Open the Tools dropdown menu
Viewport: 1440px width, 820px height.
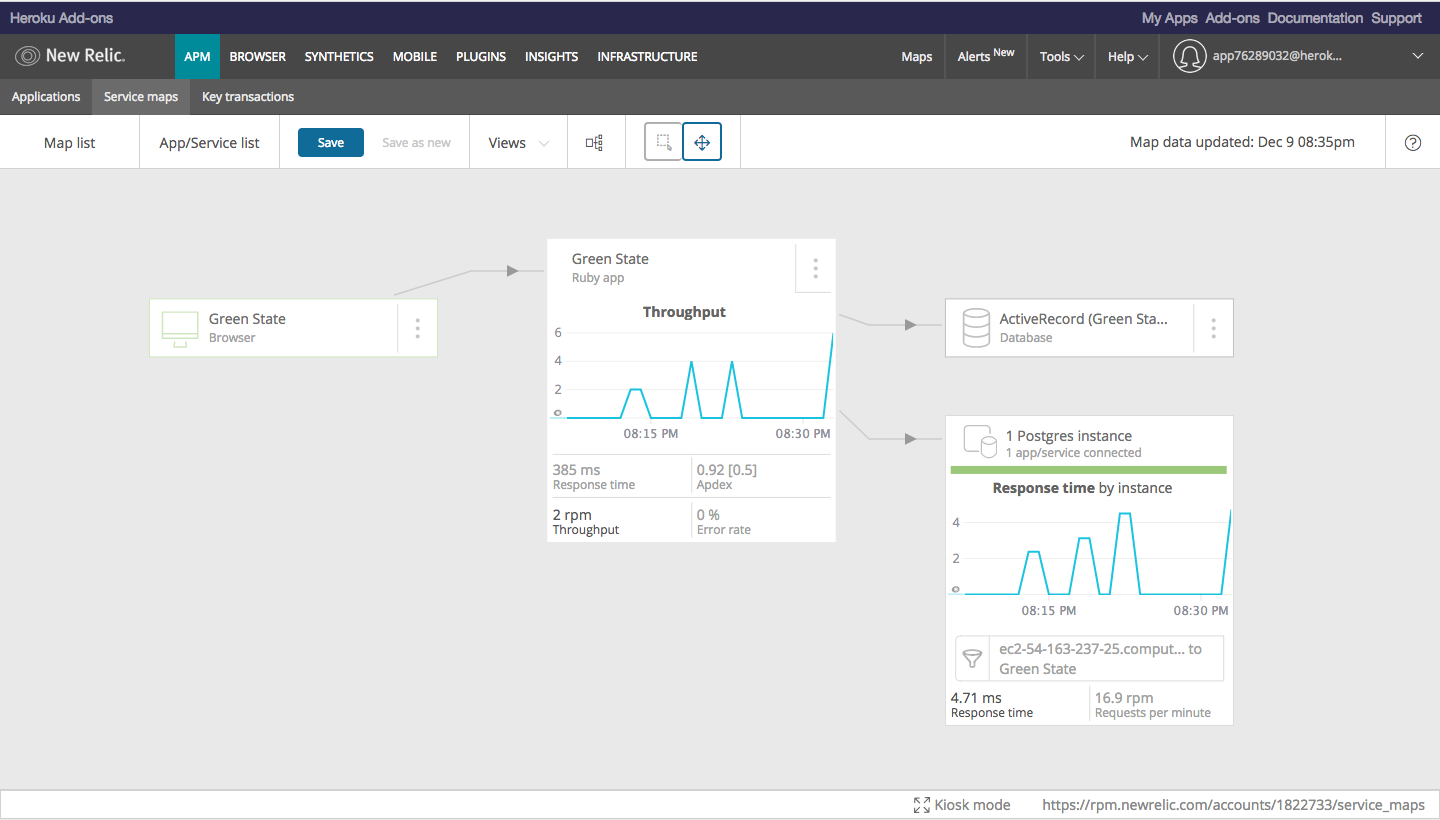click(x=1061, y=57)
